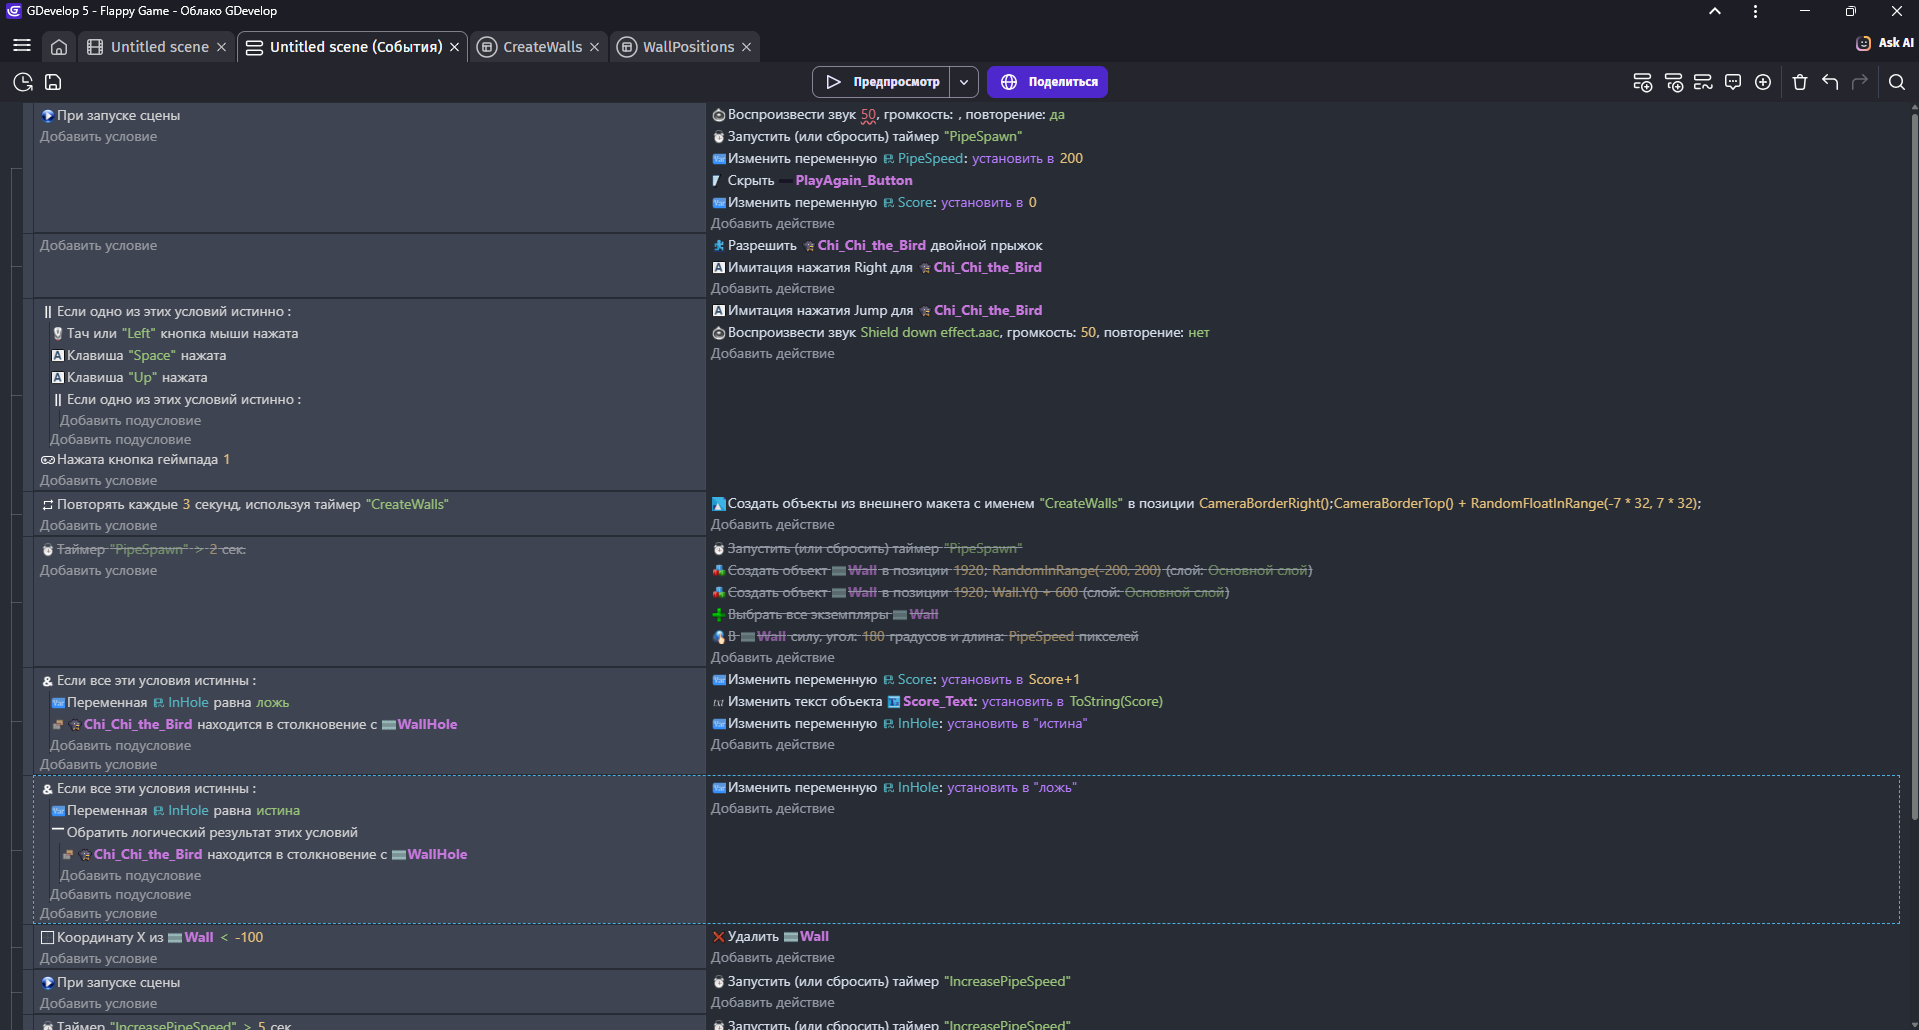Open the vertical three-dot menu in title bar

coord(1755,11)
